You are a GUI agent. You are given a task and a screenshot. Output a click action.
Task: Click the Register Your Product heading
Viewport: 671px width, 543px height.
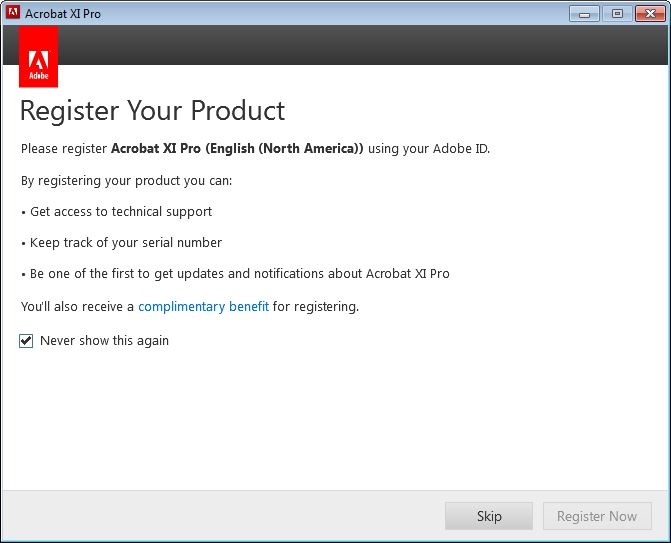pos(153,111)
